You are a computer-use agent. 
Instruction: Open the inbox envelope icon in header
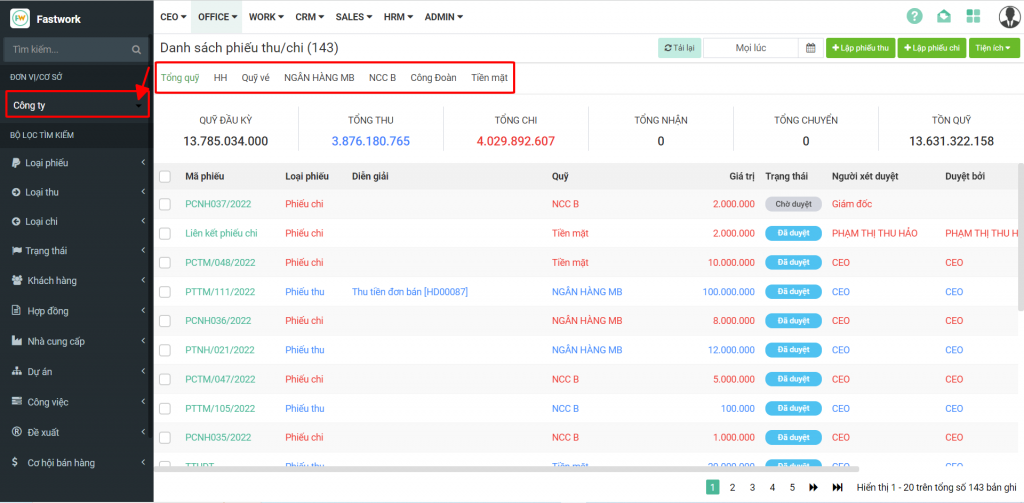coord(943,16)
